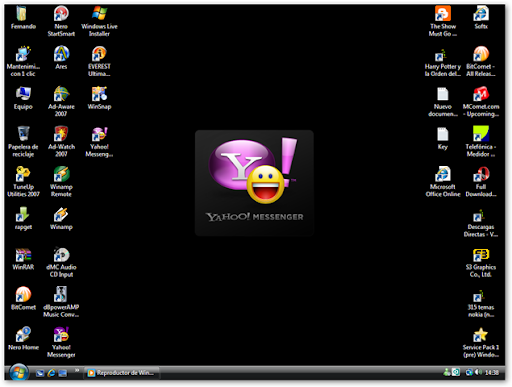
Task: Click the WinRAR desktop icon
Action: [23, 259]
